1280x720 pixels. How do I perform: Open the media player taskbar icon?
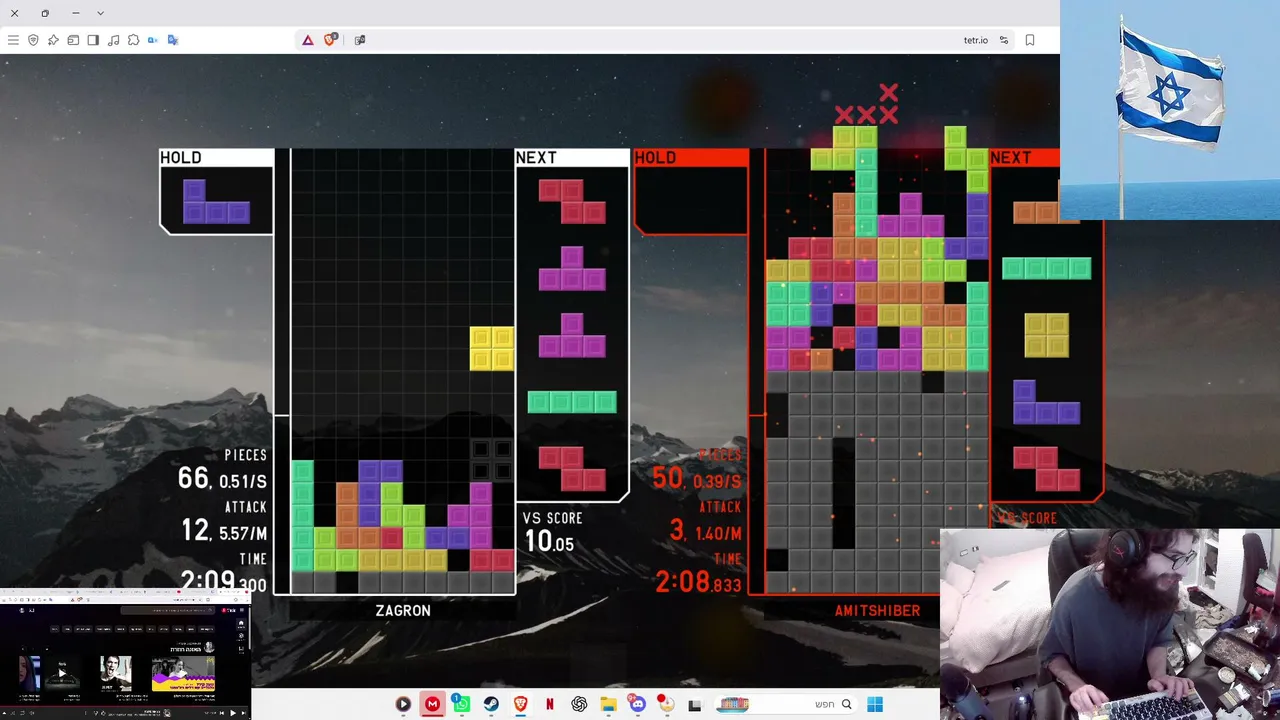(403, 704)
